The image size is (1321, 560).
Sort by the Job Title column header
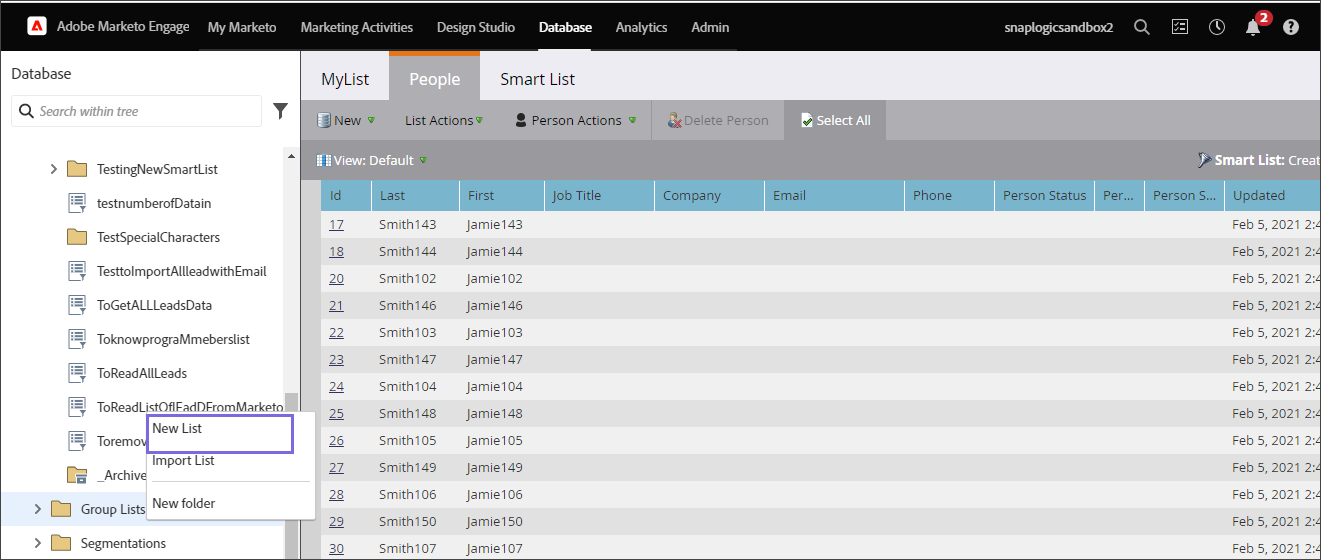(x=599, y=195)
